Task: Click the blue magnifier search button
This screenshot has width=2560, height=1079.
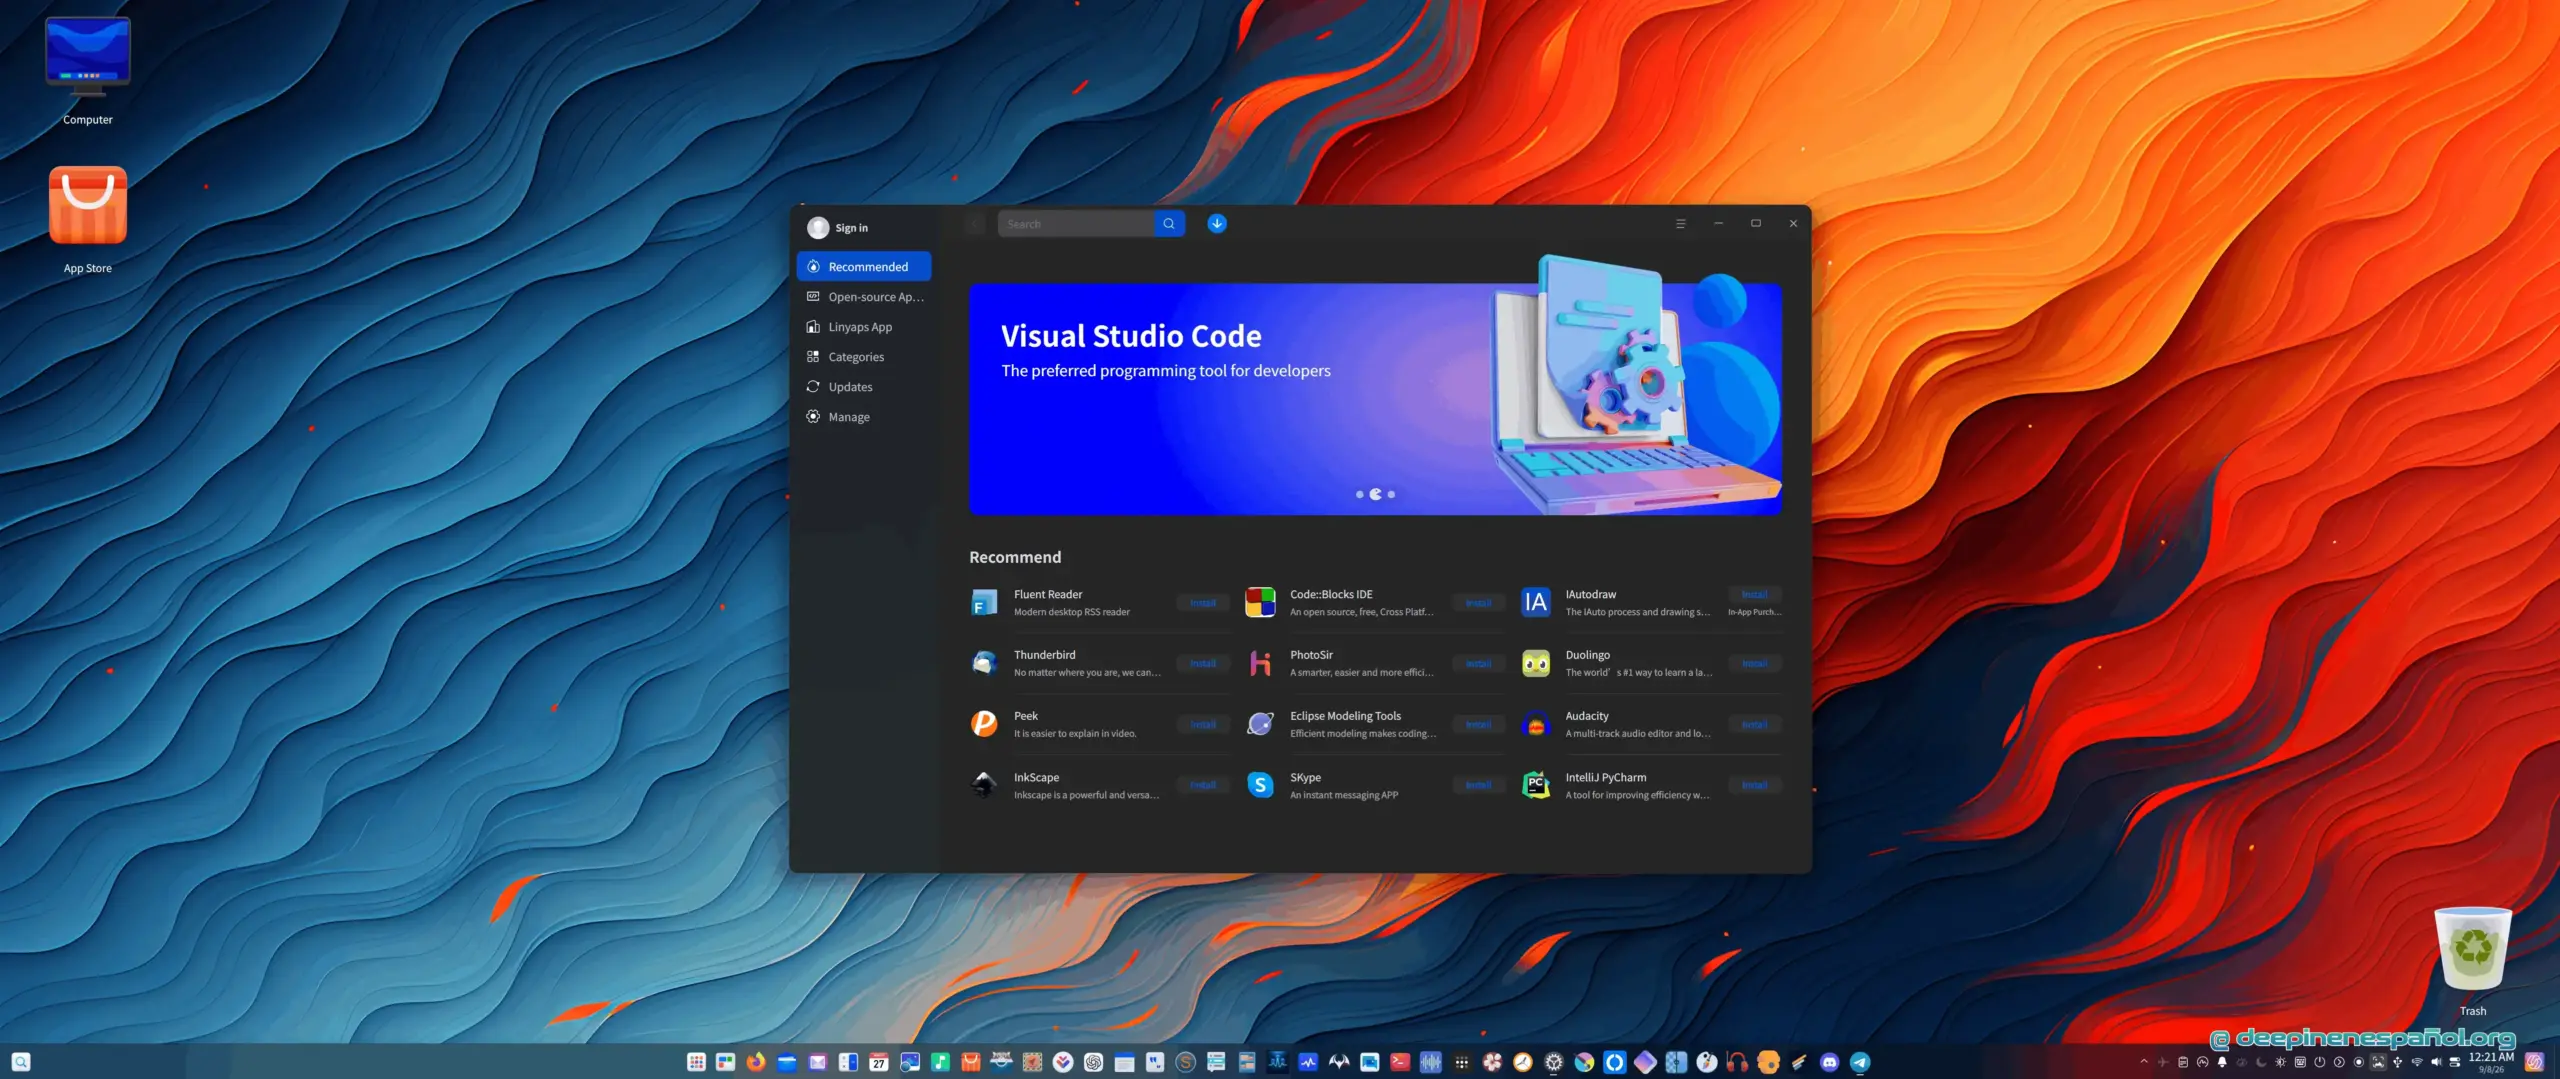Action: click(x=1169, y=223)
